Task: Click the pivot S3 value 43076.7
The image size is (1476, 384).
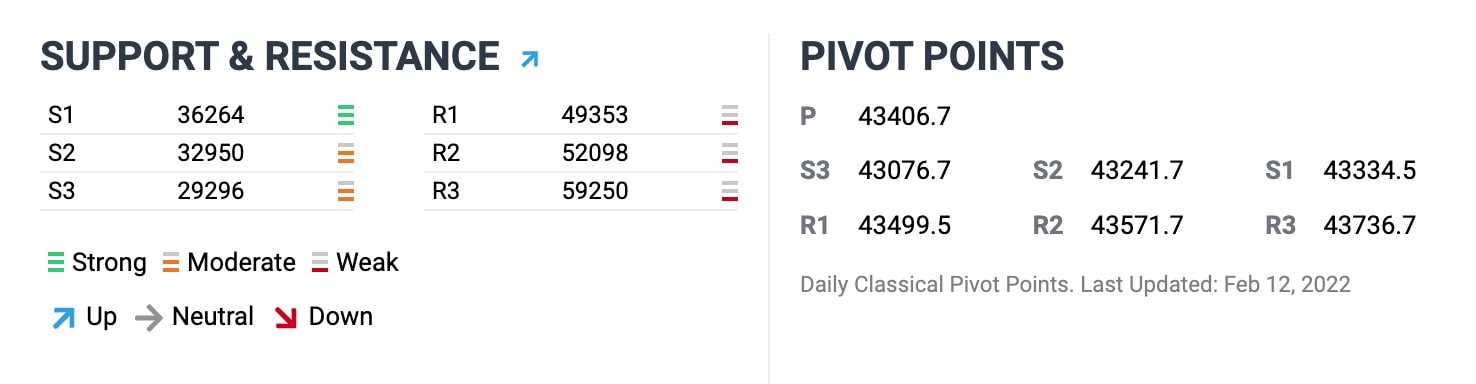Action: click(x=905, y=171)
